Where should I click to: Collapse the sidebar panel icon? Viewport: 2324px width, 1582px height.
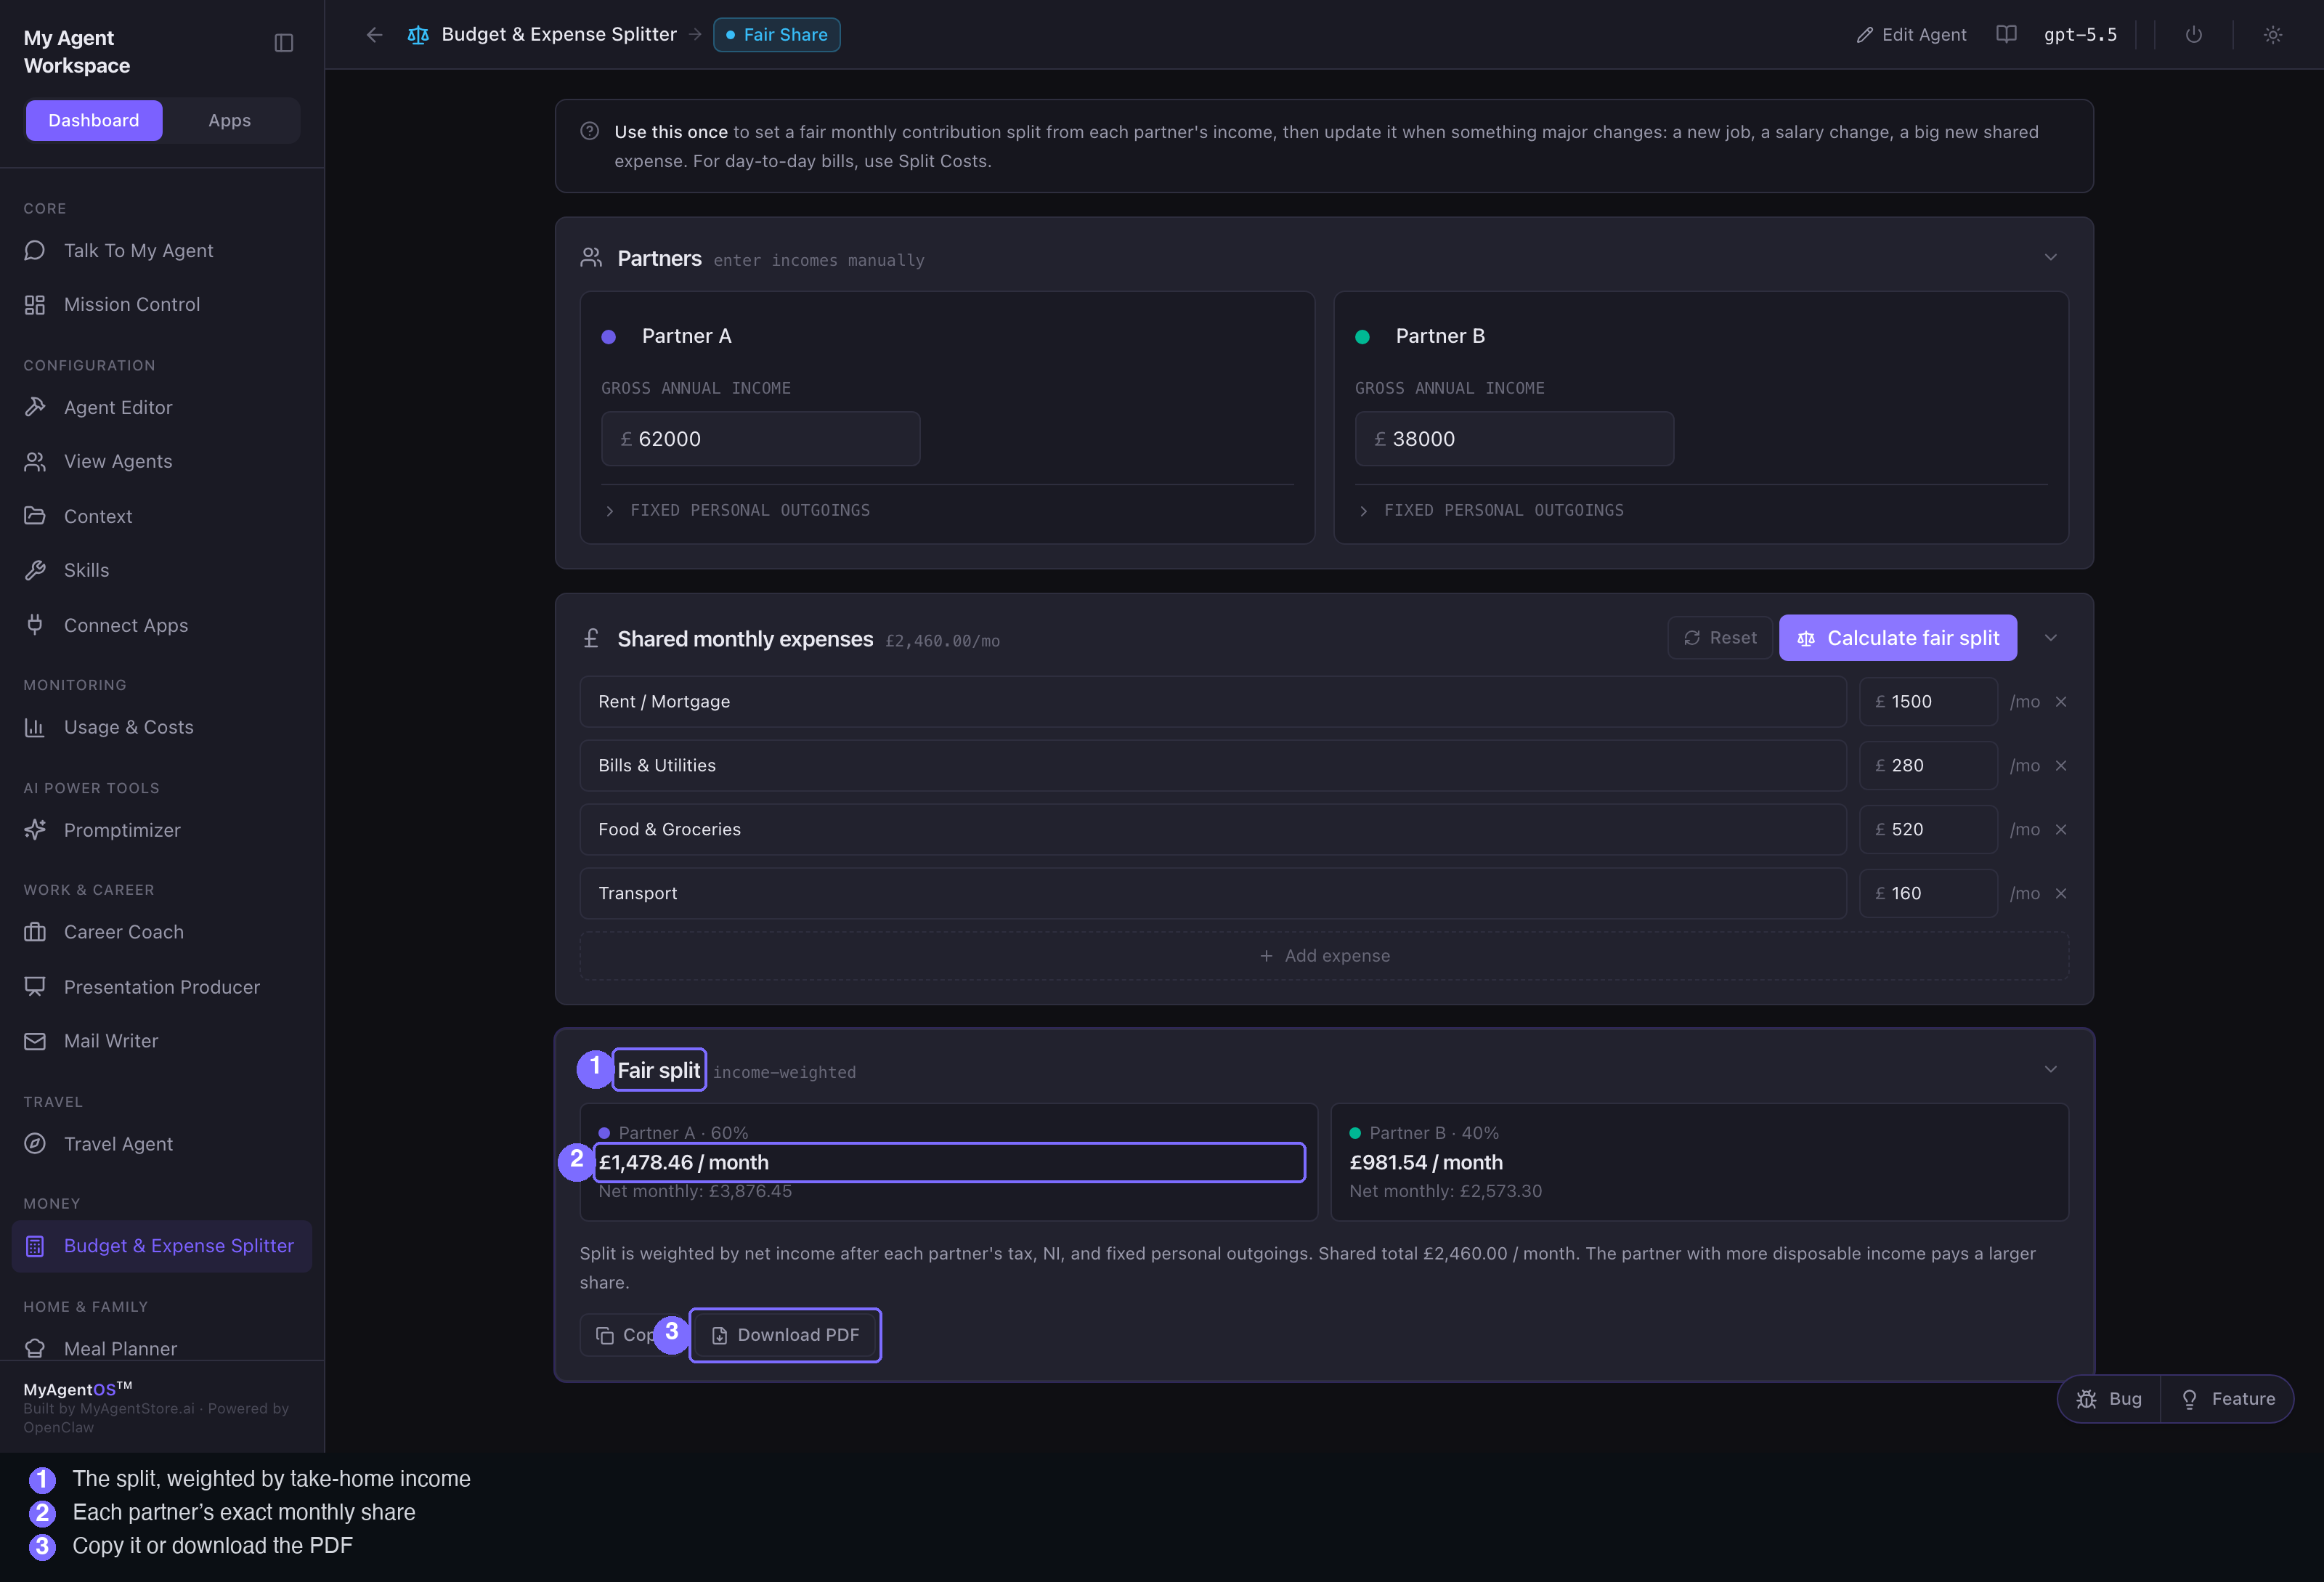pos(283,43)
